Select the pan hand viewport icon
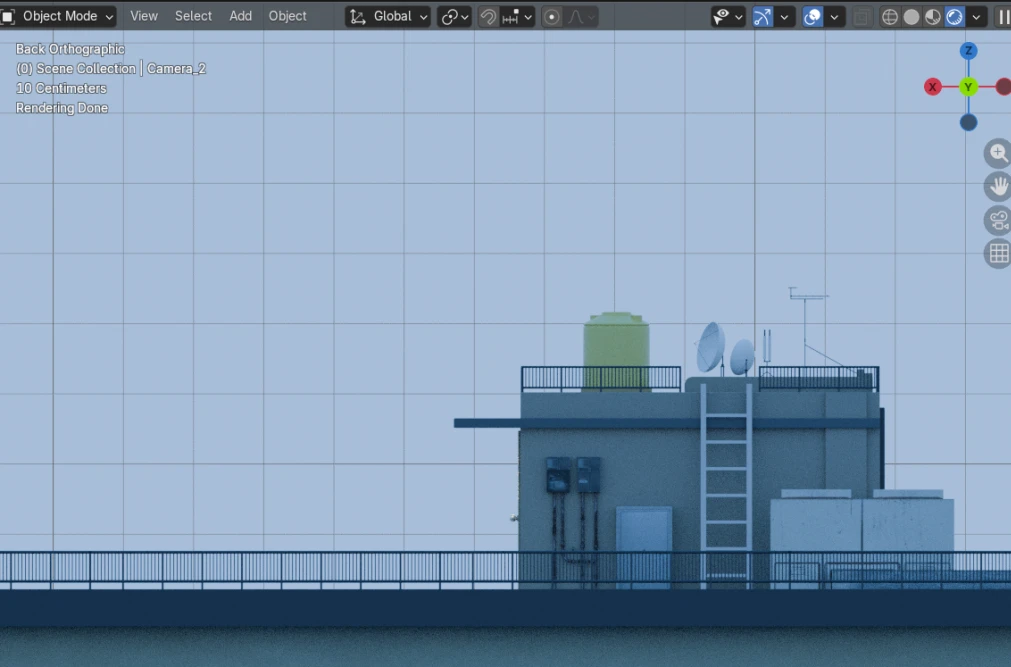 click(x=998, y=187)
